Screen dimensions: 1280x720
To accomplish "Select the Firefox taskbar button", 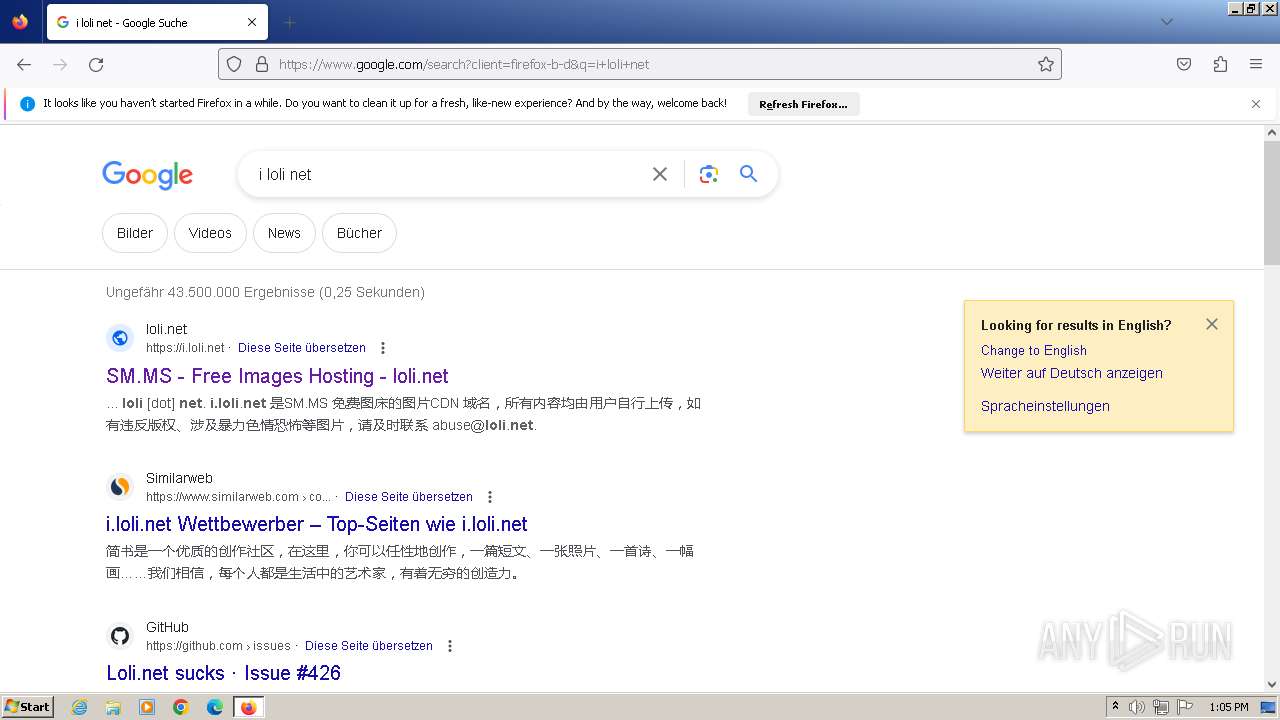I will pyautogui.click(x=248, y=707).
